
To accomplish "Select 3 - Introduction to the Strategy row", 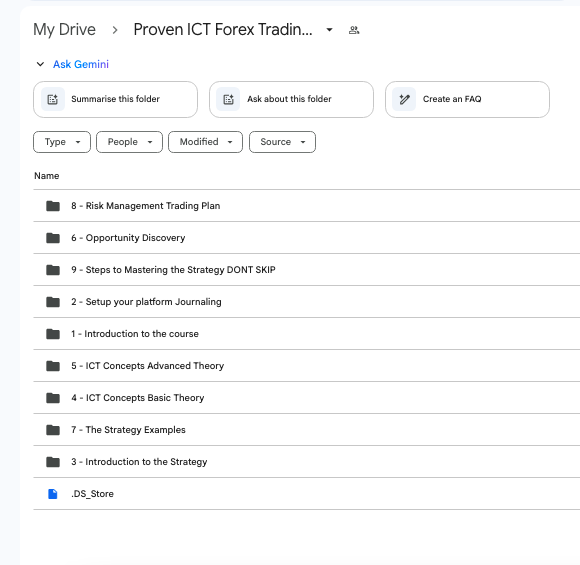I will 307,462.
